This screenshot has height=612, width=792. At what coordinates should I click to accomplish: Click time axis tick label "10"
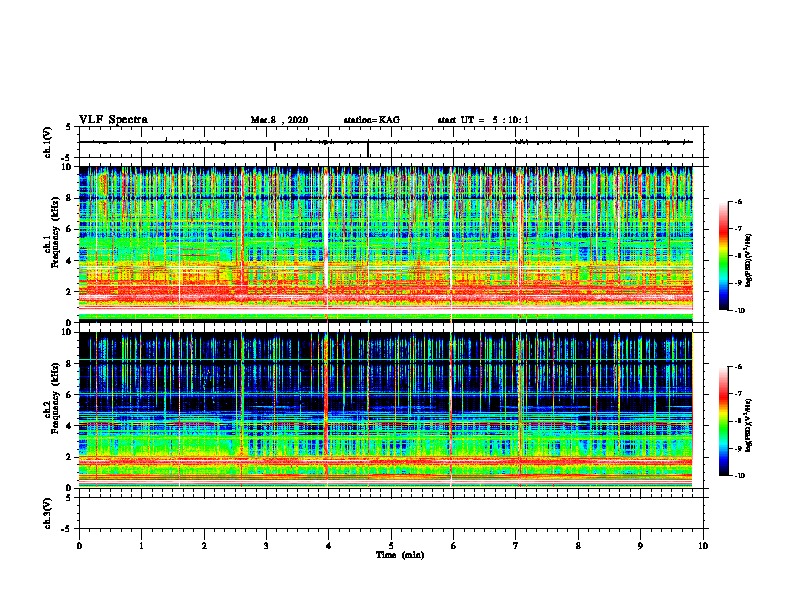coord(703,546)
